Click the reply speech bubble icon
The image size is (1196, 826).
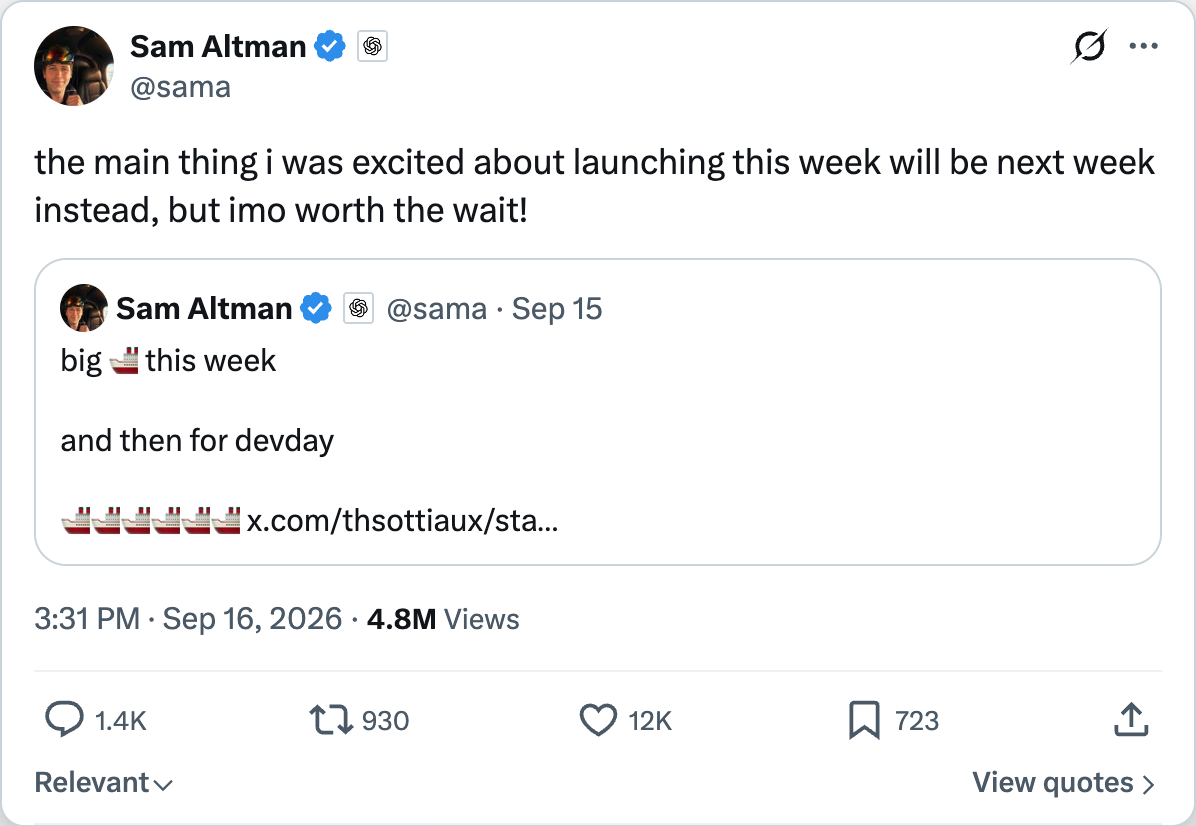click(64, 719)
